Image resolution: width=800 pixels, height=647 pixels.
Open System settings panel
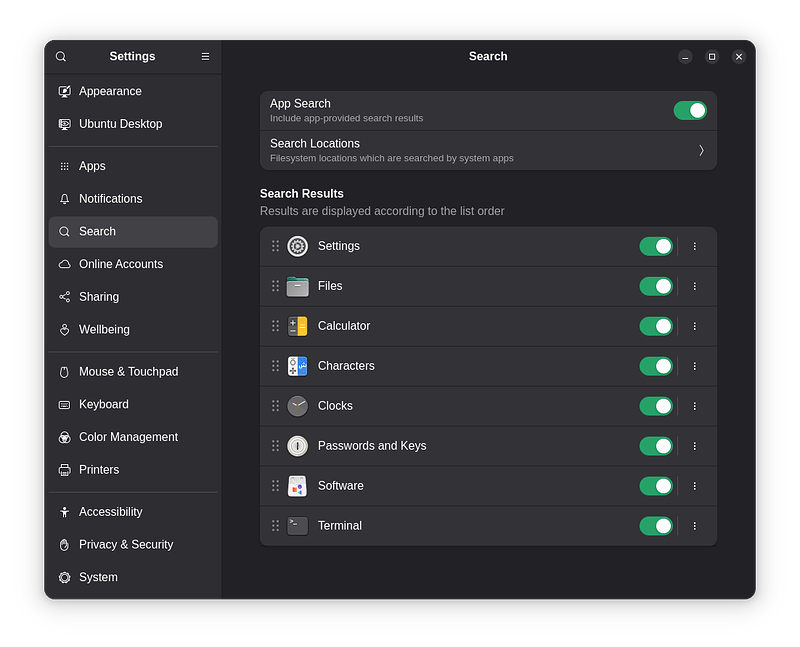(x=133, y=578)
